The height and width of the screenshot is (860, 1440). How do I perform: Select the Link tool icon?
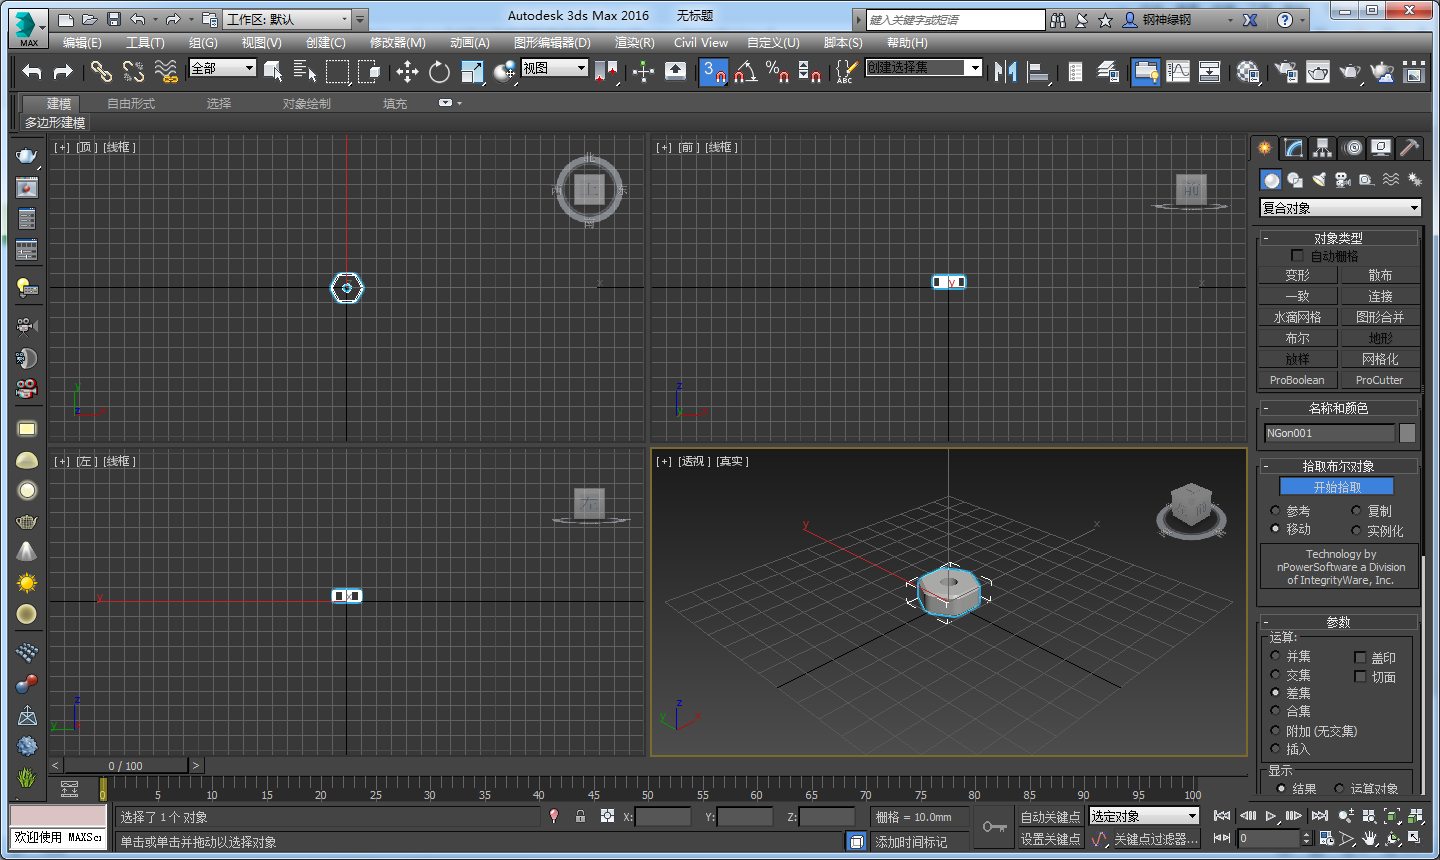101,71
